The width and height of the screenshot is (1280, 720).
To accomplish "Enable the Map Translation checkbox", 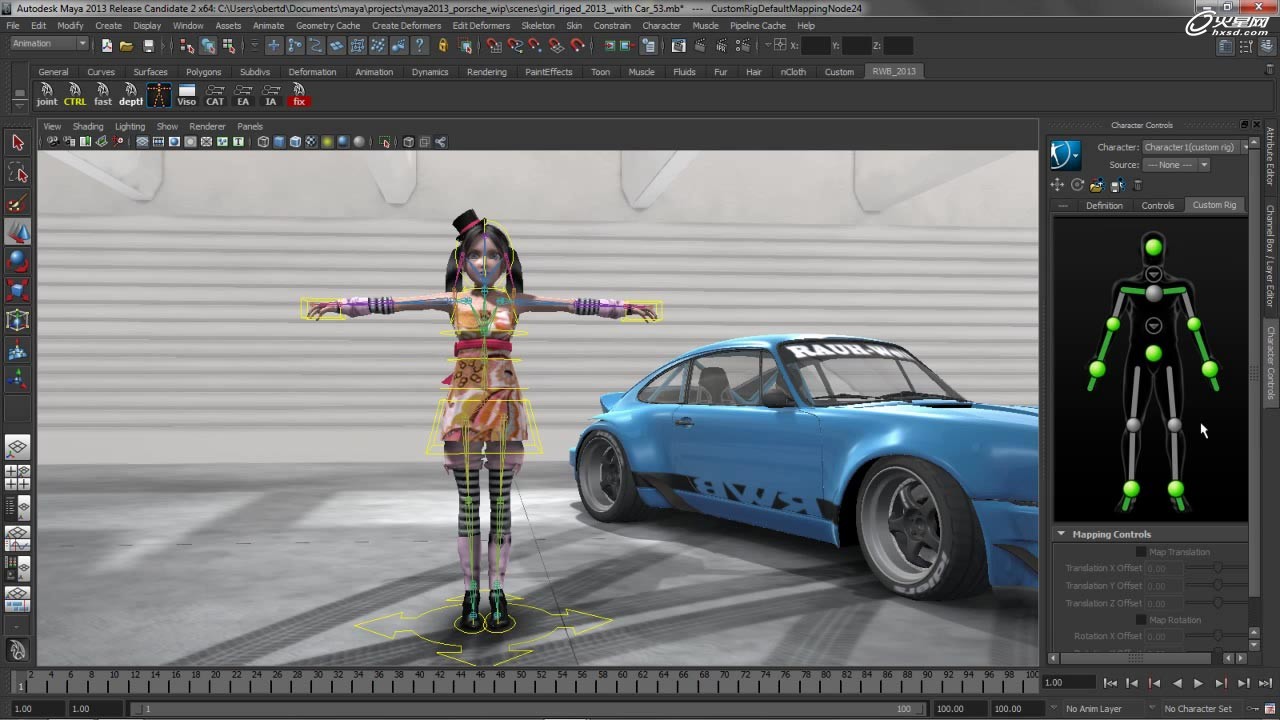I will pos(1141,552).
